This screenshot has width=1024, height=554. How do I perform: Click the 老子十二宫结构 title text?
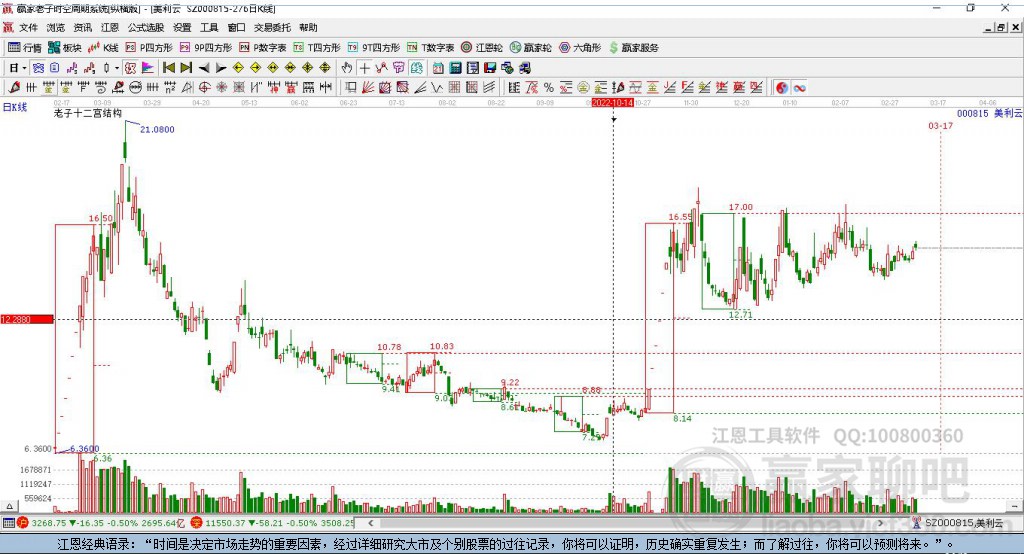pos(88,113)
